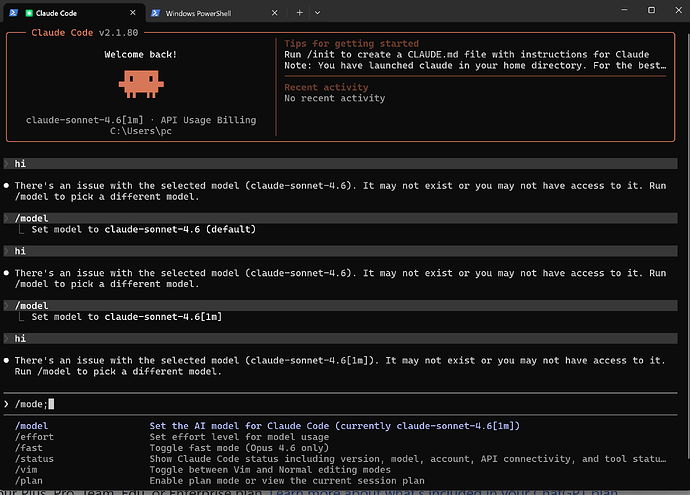Click 'Toggle fast mode (Opus 4.6 only)' description
The image size is (690, 495).
[239, 448]
